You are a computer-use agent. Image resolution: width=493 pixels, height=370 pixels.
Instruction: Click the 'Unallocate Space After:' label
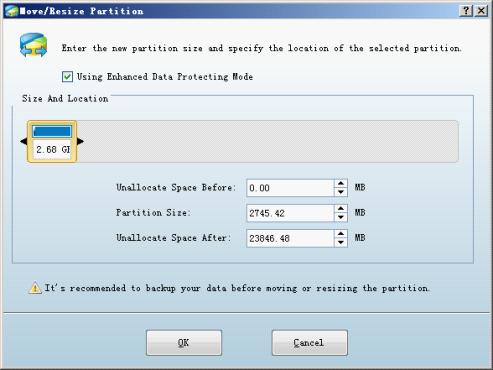(x=173, y=238)
